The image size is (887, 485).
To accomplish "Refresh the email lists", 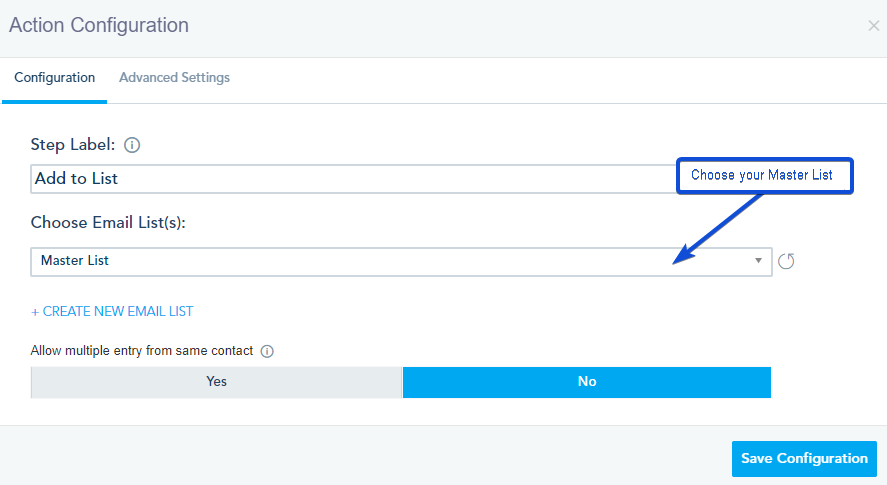I will (x=786, y=261).
